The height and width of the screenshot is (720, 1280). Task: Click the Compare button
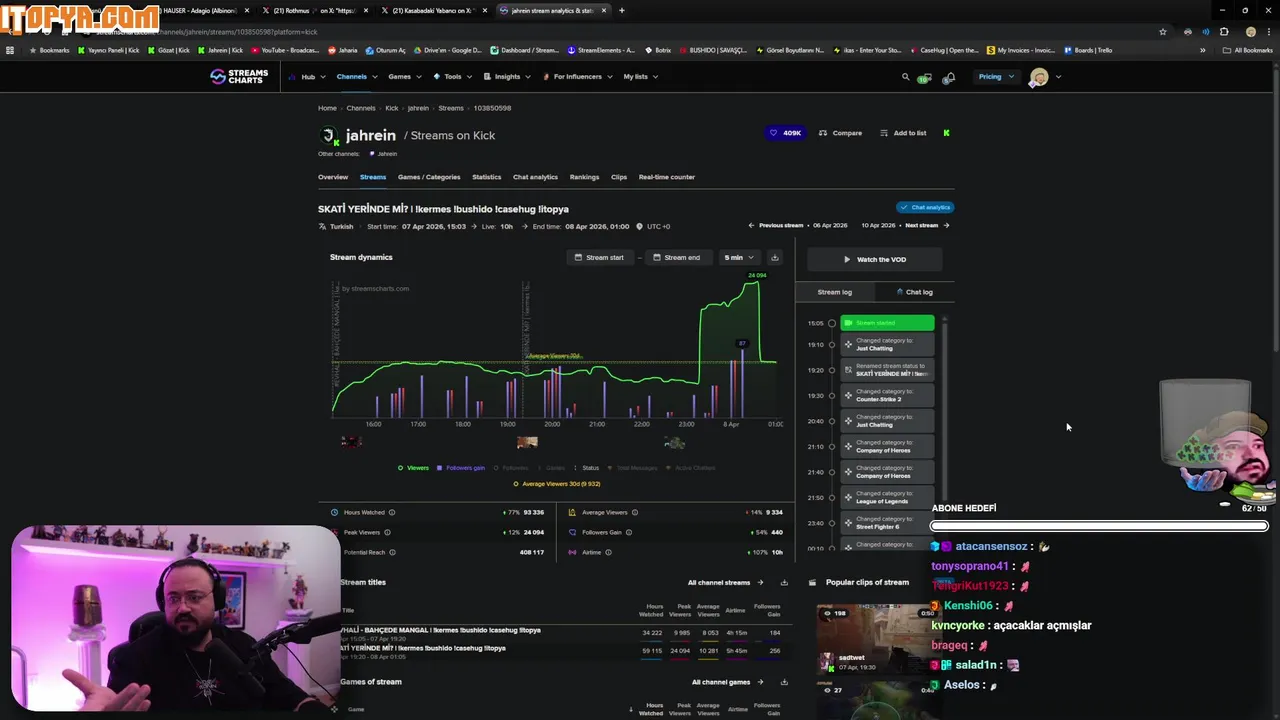tap(840, 133)
